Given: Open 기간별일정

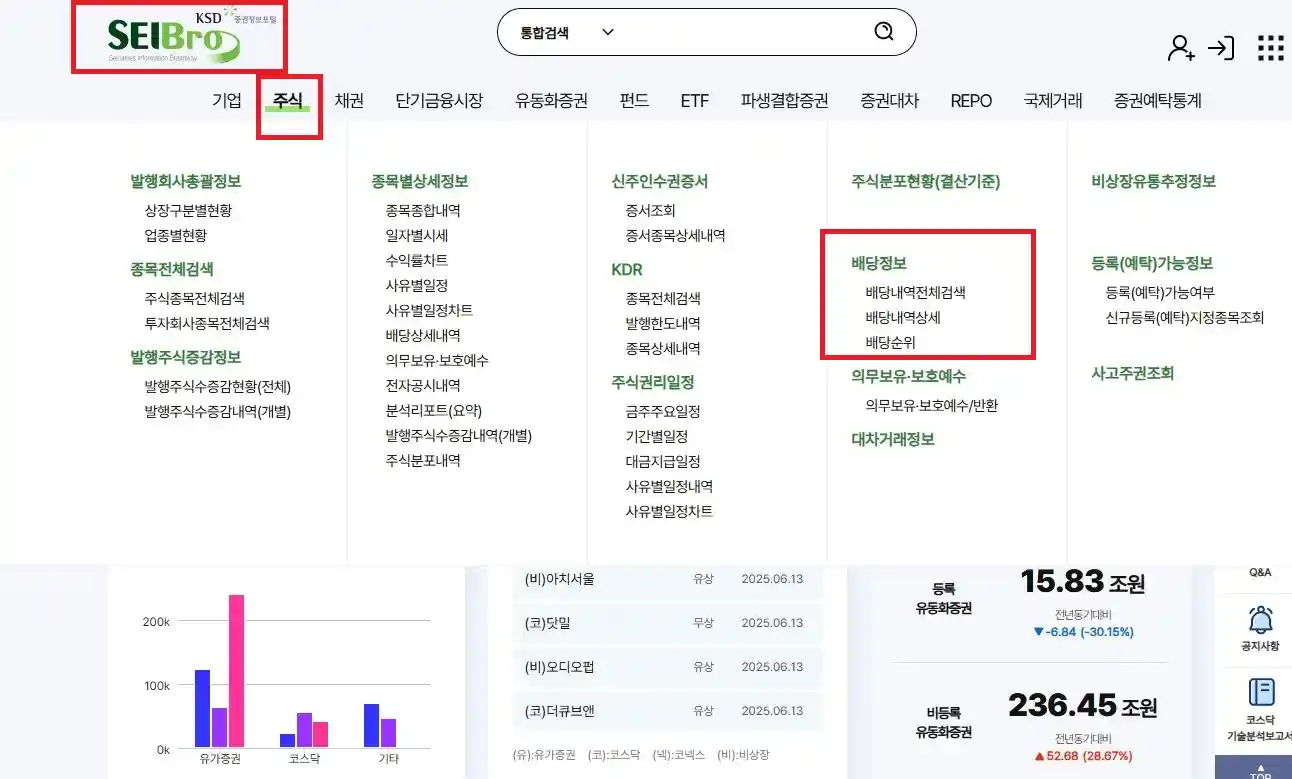Looking at the screenshot, I should [656, 436].
